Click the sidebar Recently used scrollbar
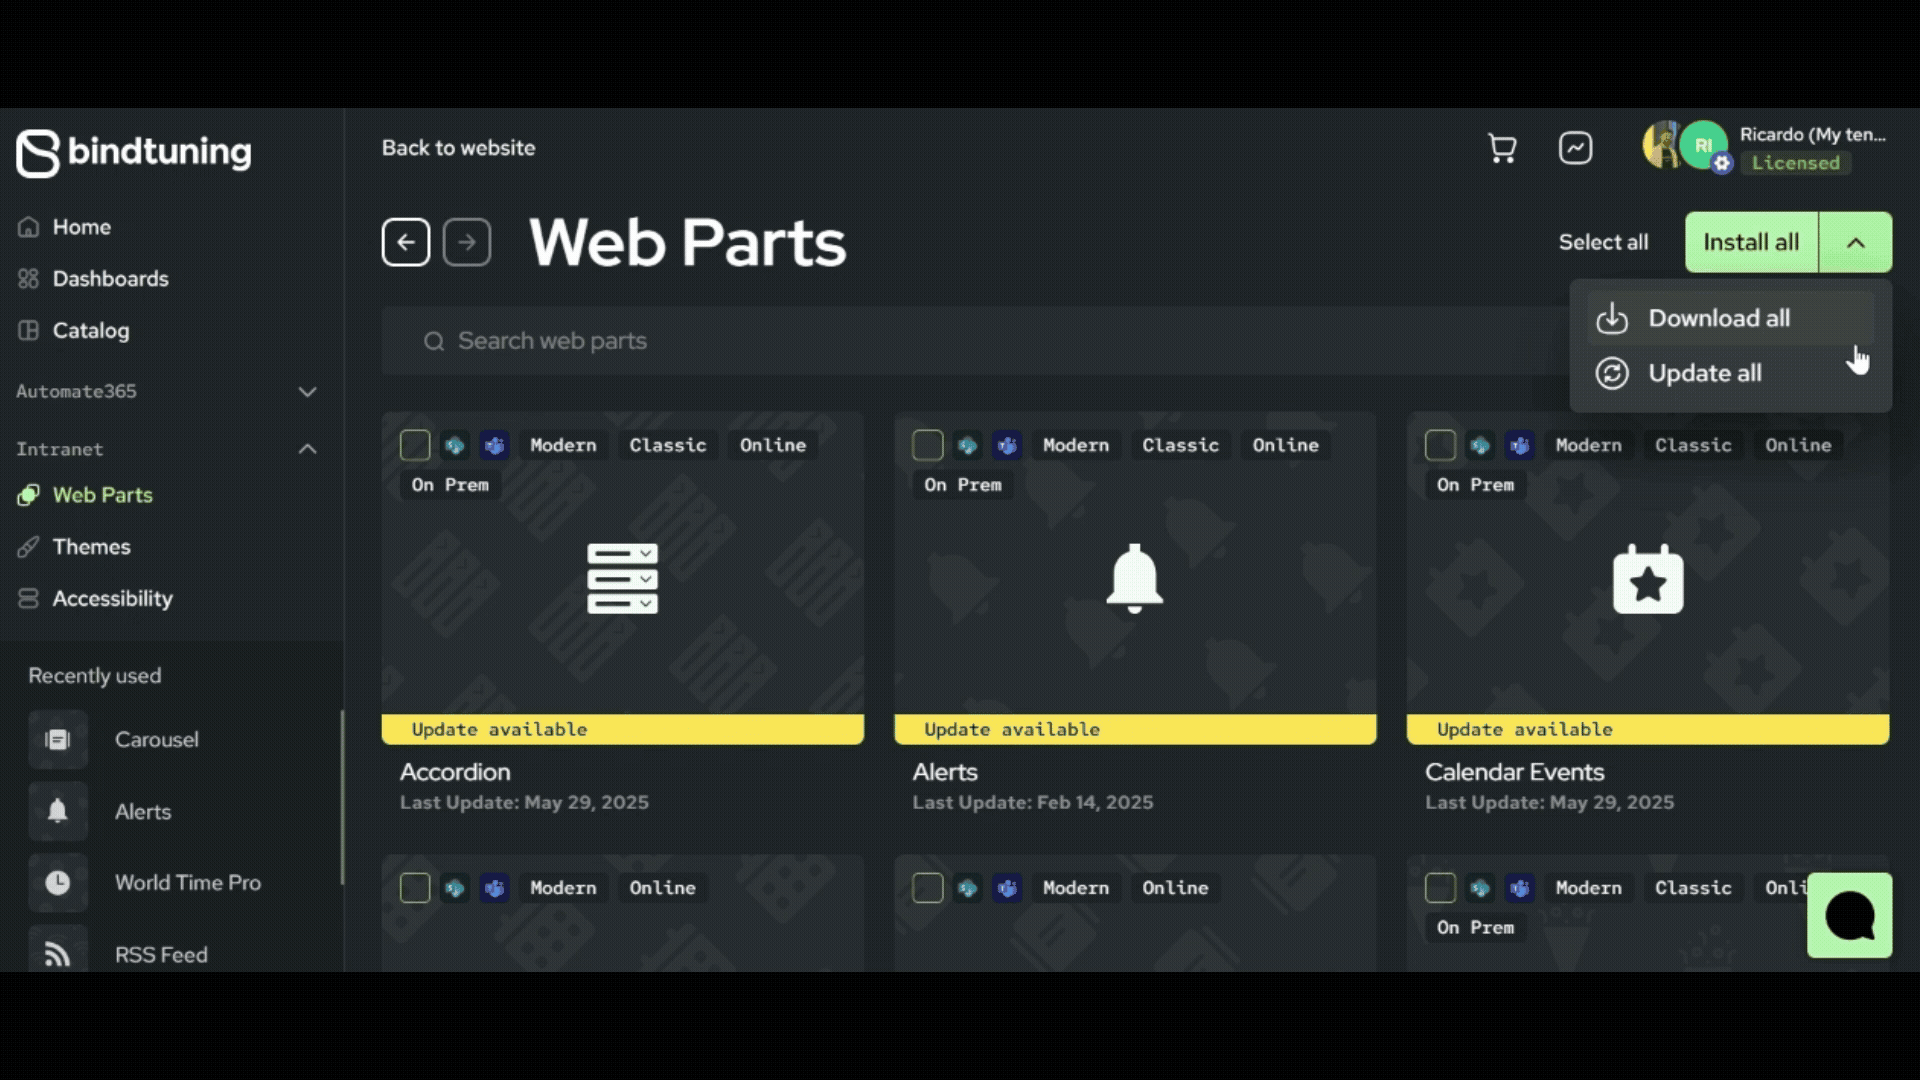Image resolution: width=1920 pixels, height=1080 pixels. click(x=342, y=797)
